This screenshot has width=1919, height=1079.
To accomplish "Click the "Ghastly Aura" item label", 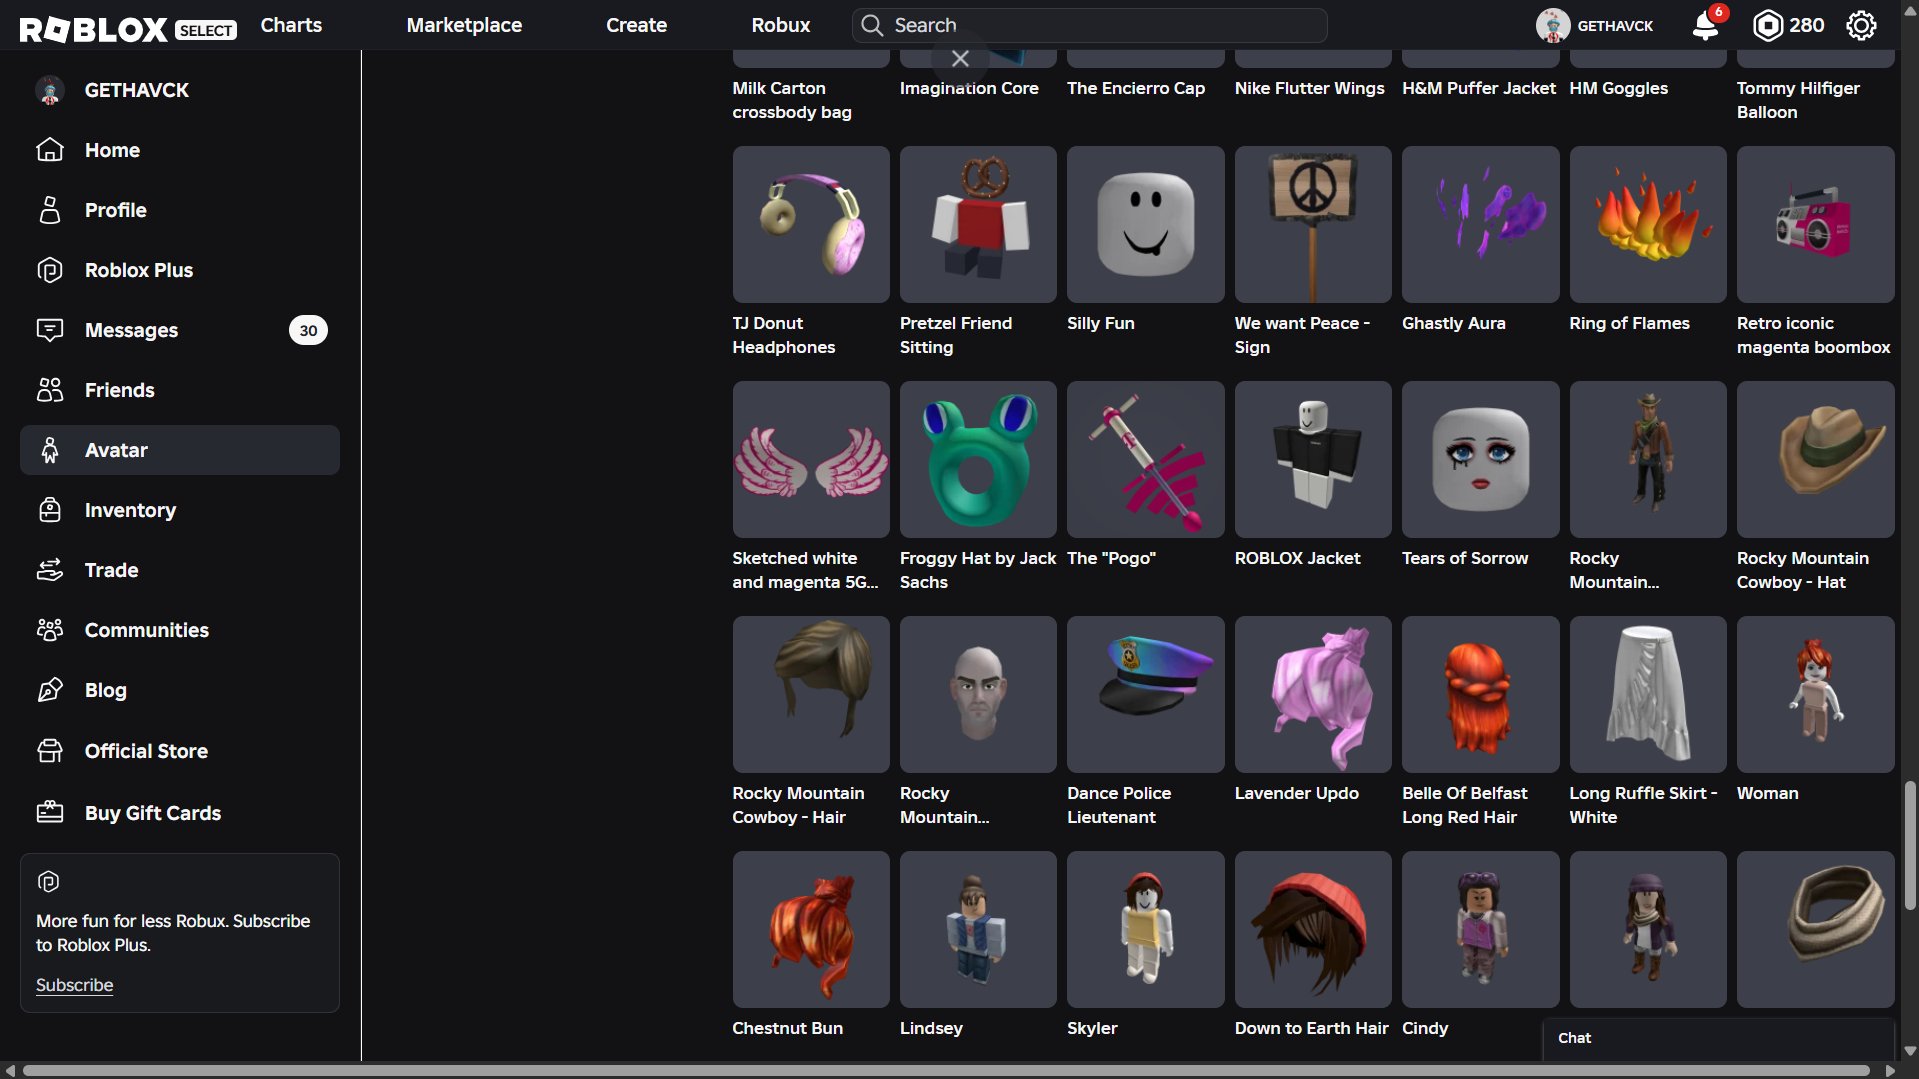I will pyautogui.click(x=1453, y=323).
